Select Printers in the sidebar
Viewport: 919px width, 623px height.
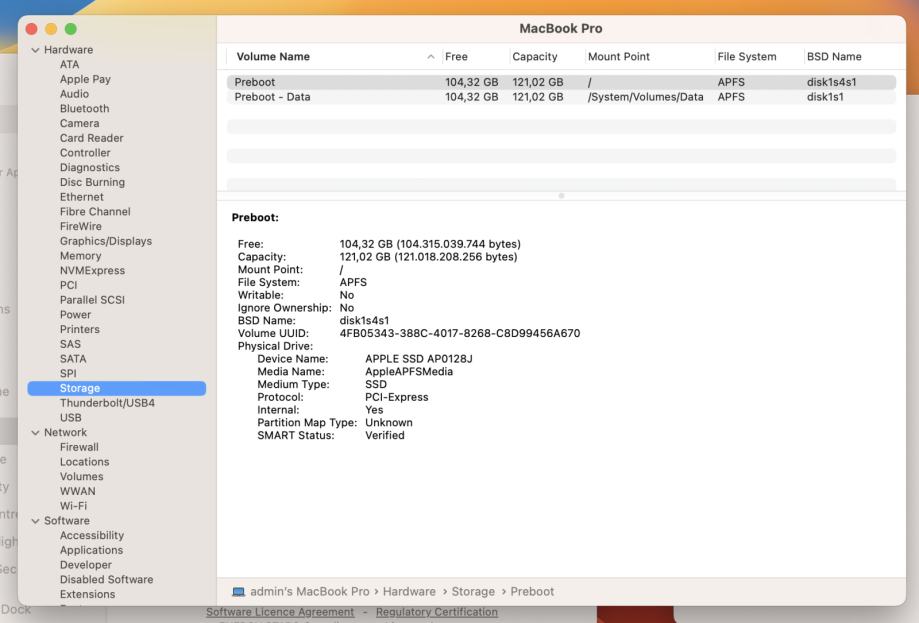coord(80,329)
